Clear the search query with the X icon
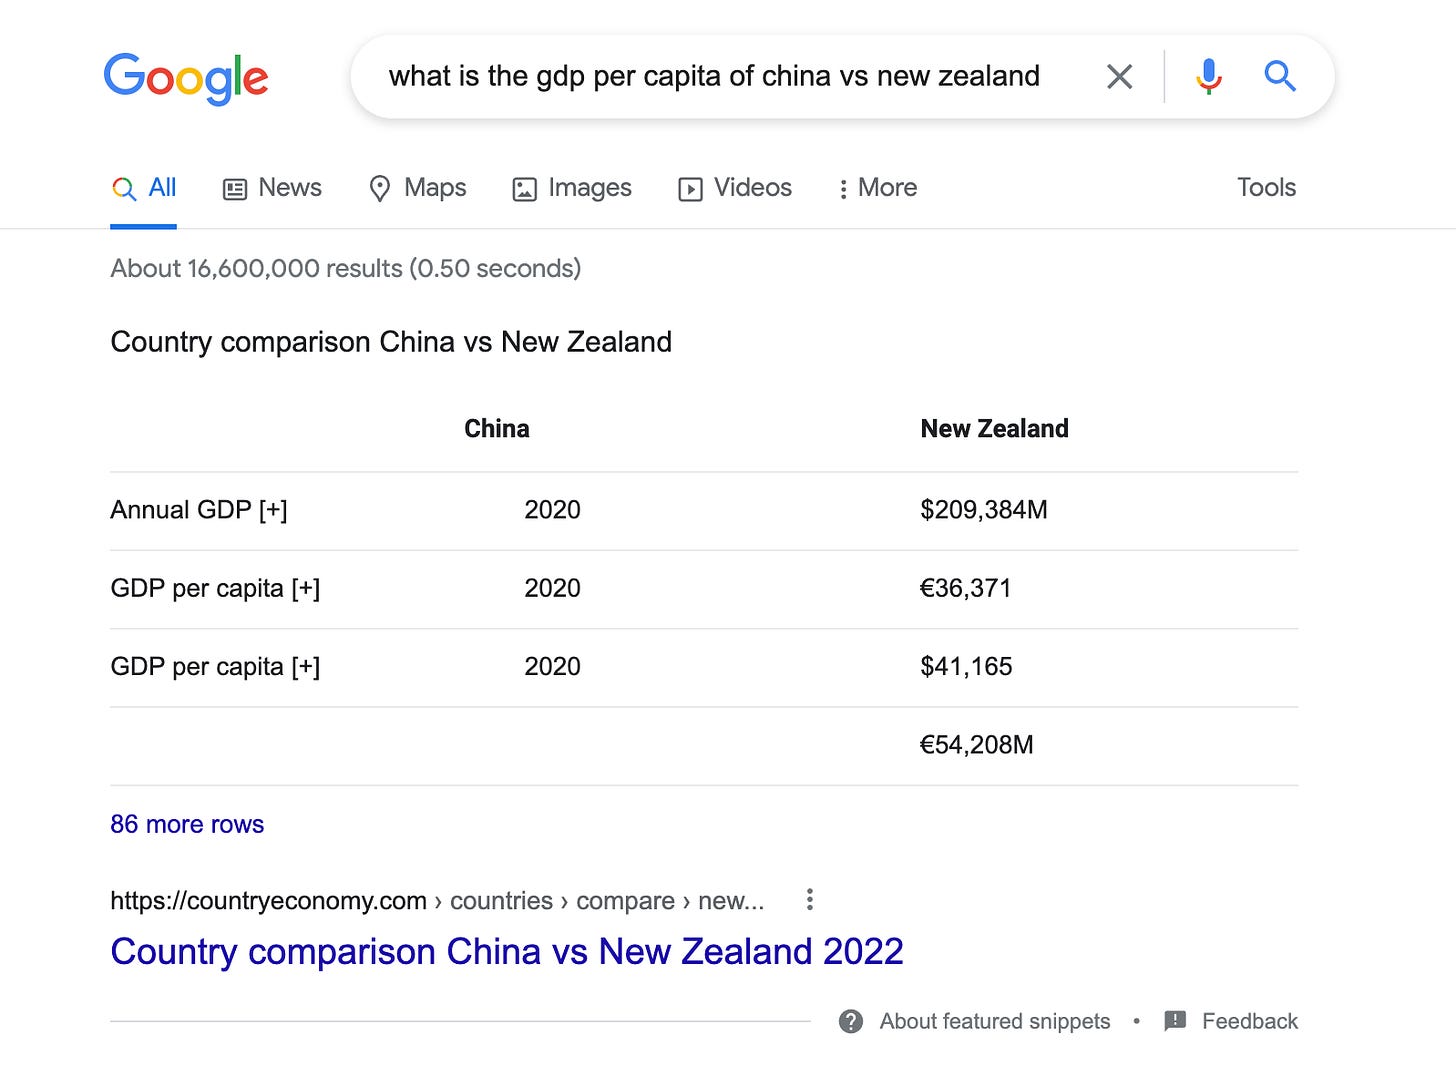The image size is (1456, 1066). point(1119,75)
